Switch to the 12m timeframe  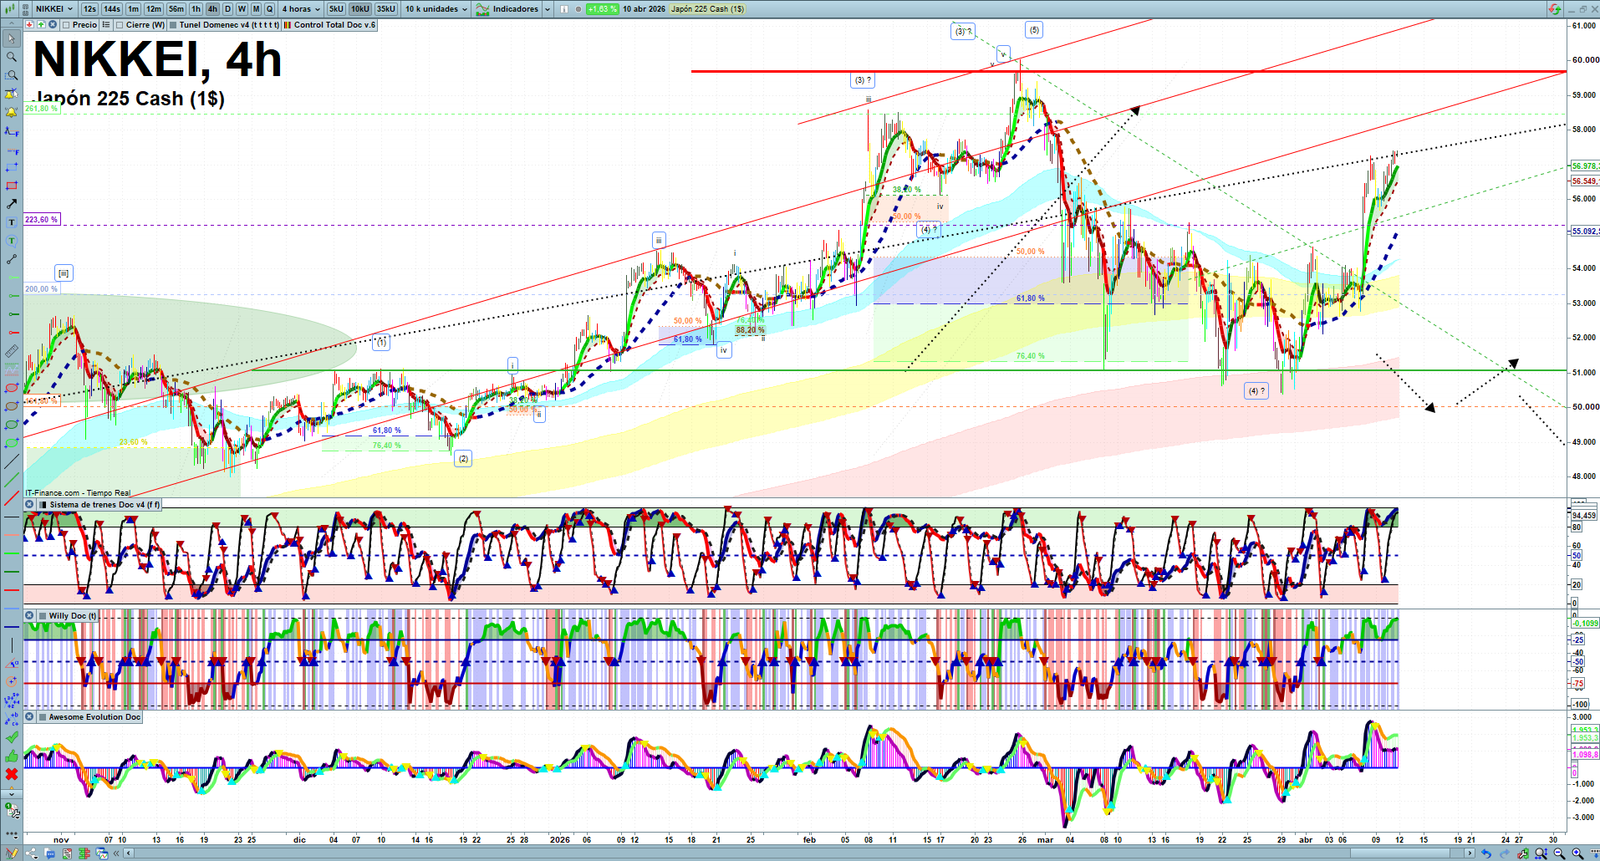153,9
